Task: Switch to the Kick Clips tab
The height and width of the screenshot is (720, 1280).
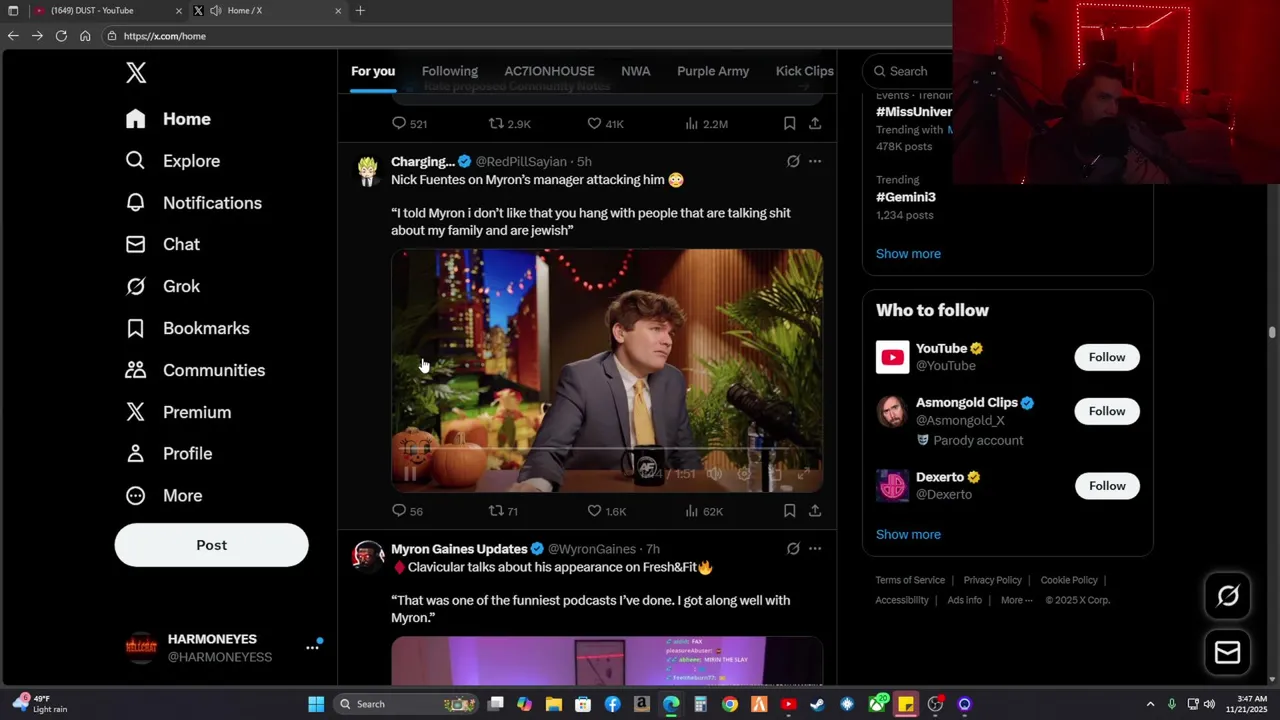Action: click(804, 71)
